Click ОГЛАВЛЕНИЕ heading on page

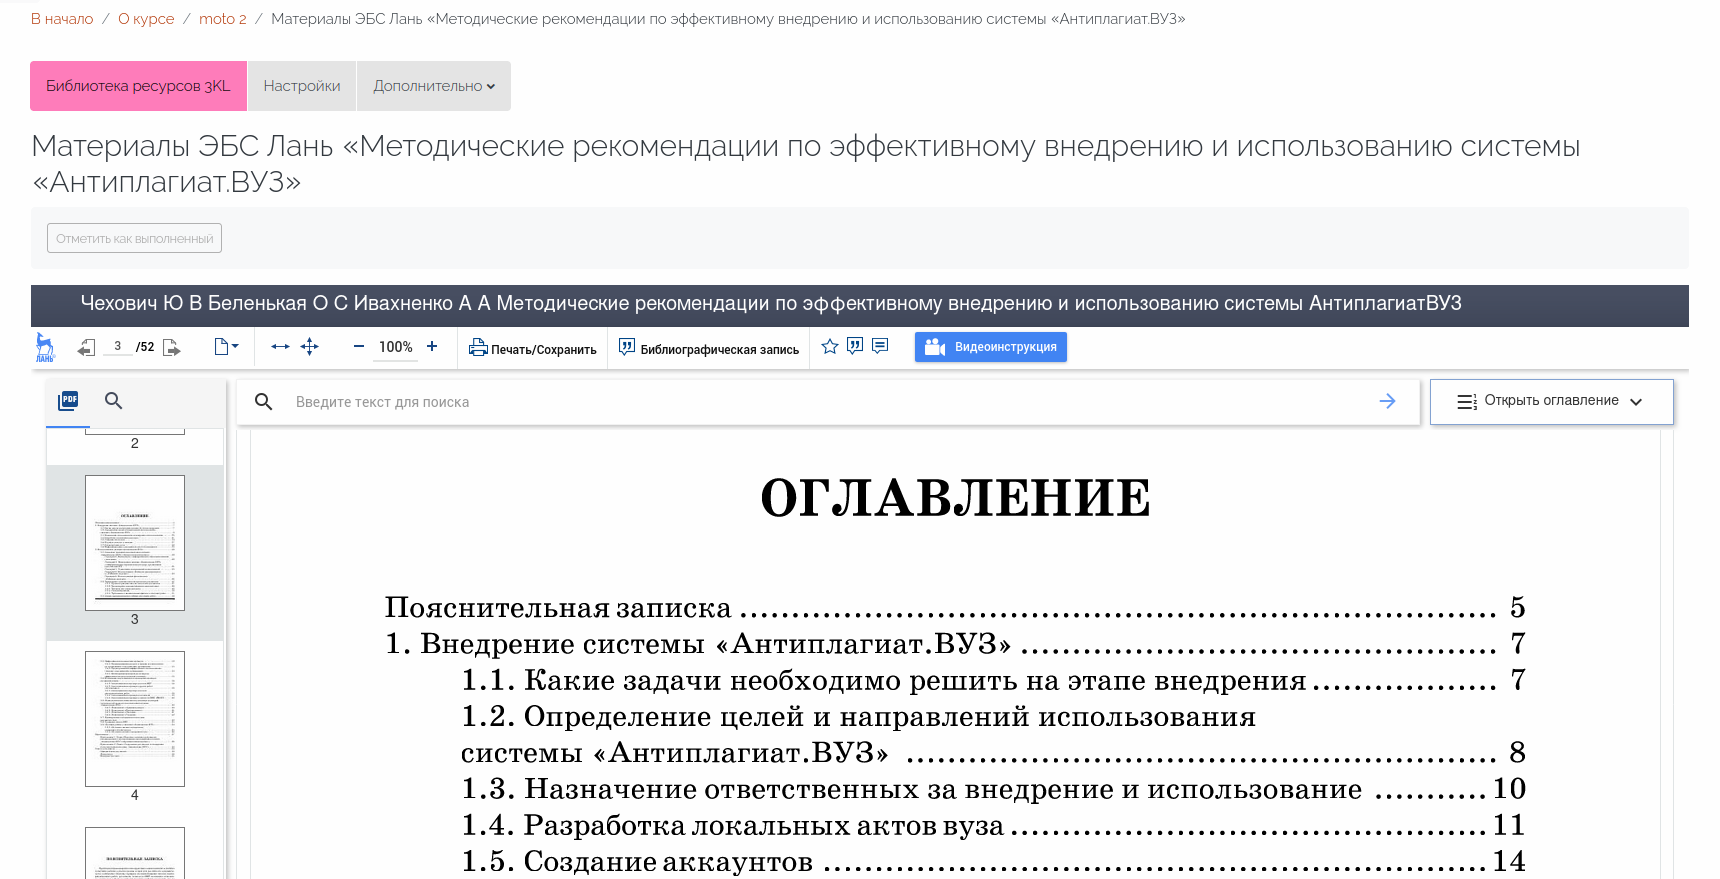point(955,498)
